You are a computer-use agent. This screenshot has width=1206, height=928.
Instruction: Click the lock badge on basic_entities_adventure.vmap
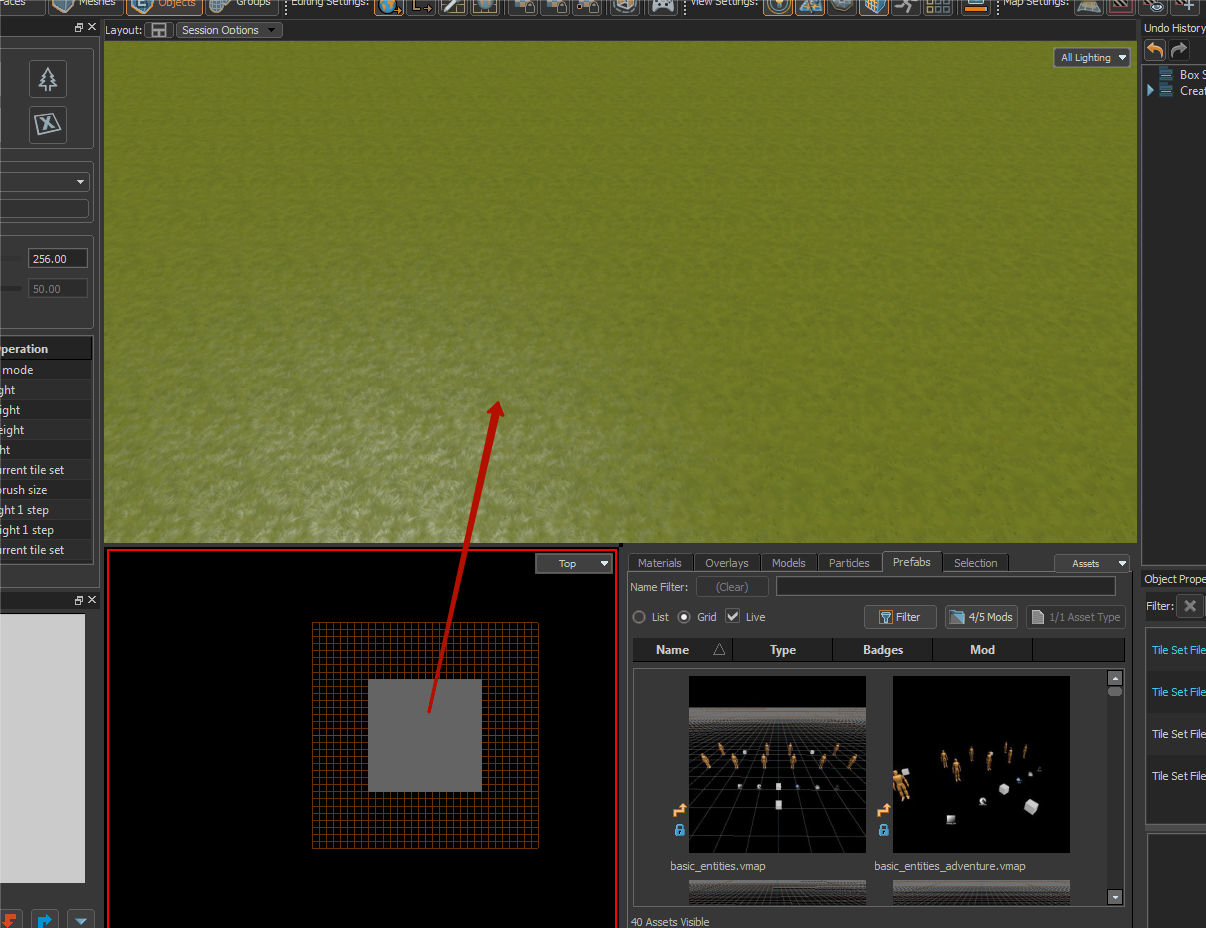click(884, 830)
